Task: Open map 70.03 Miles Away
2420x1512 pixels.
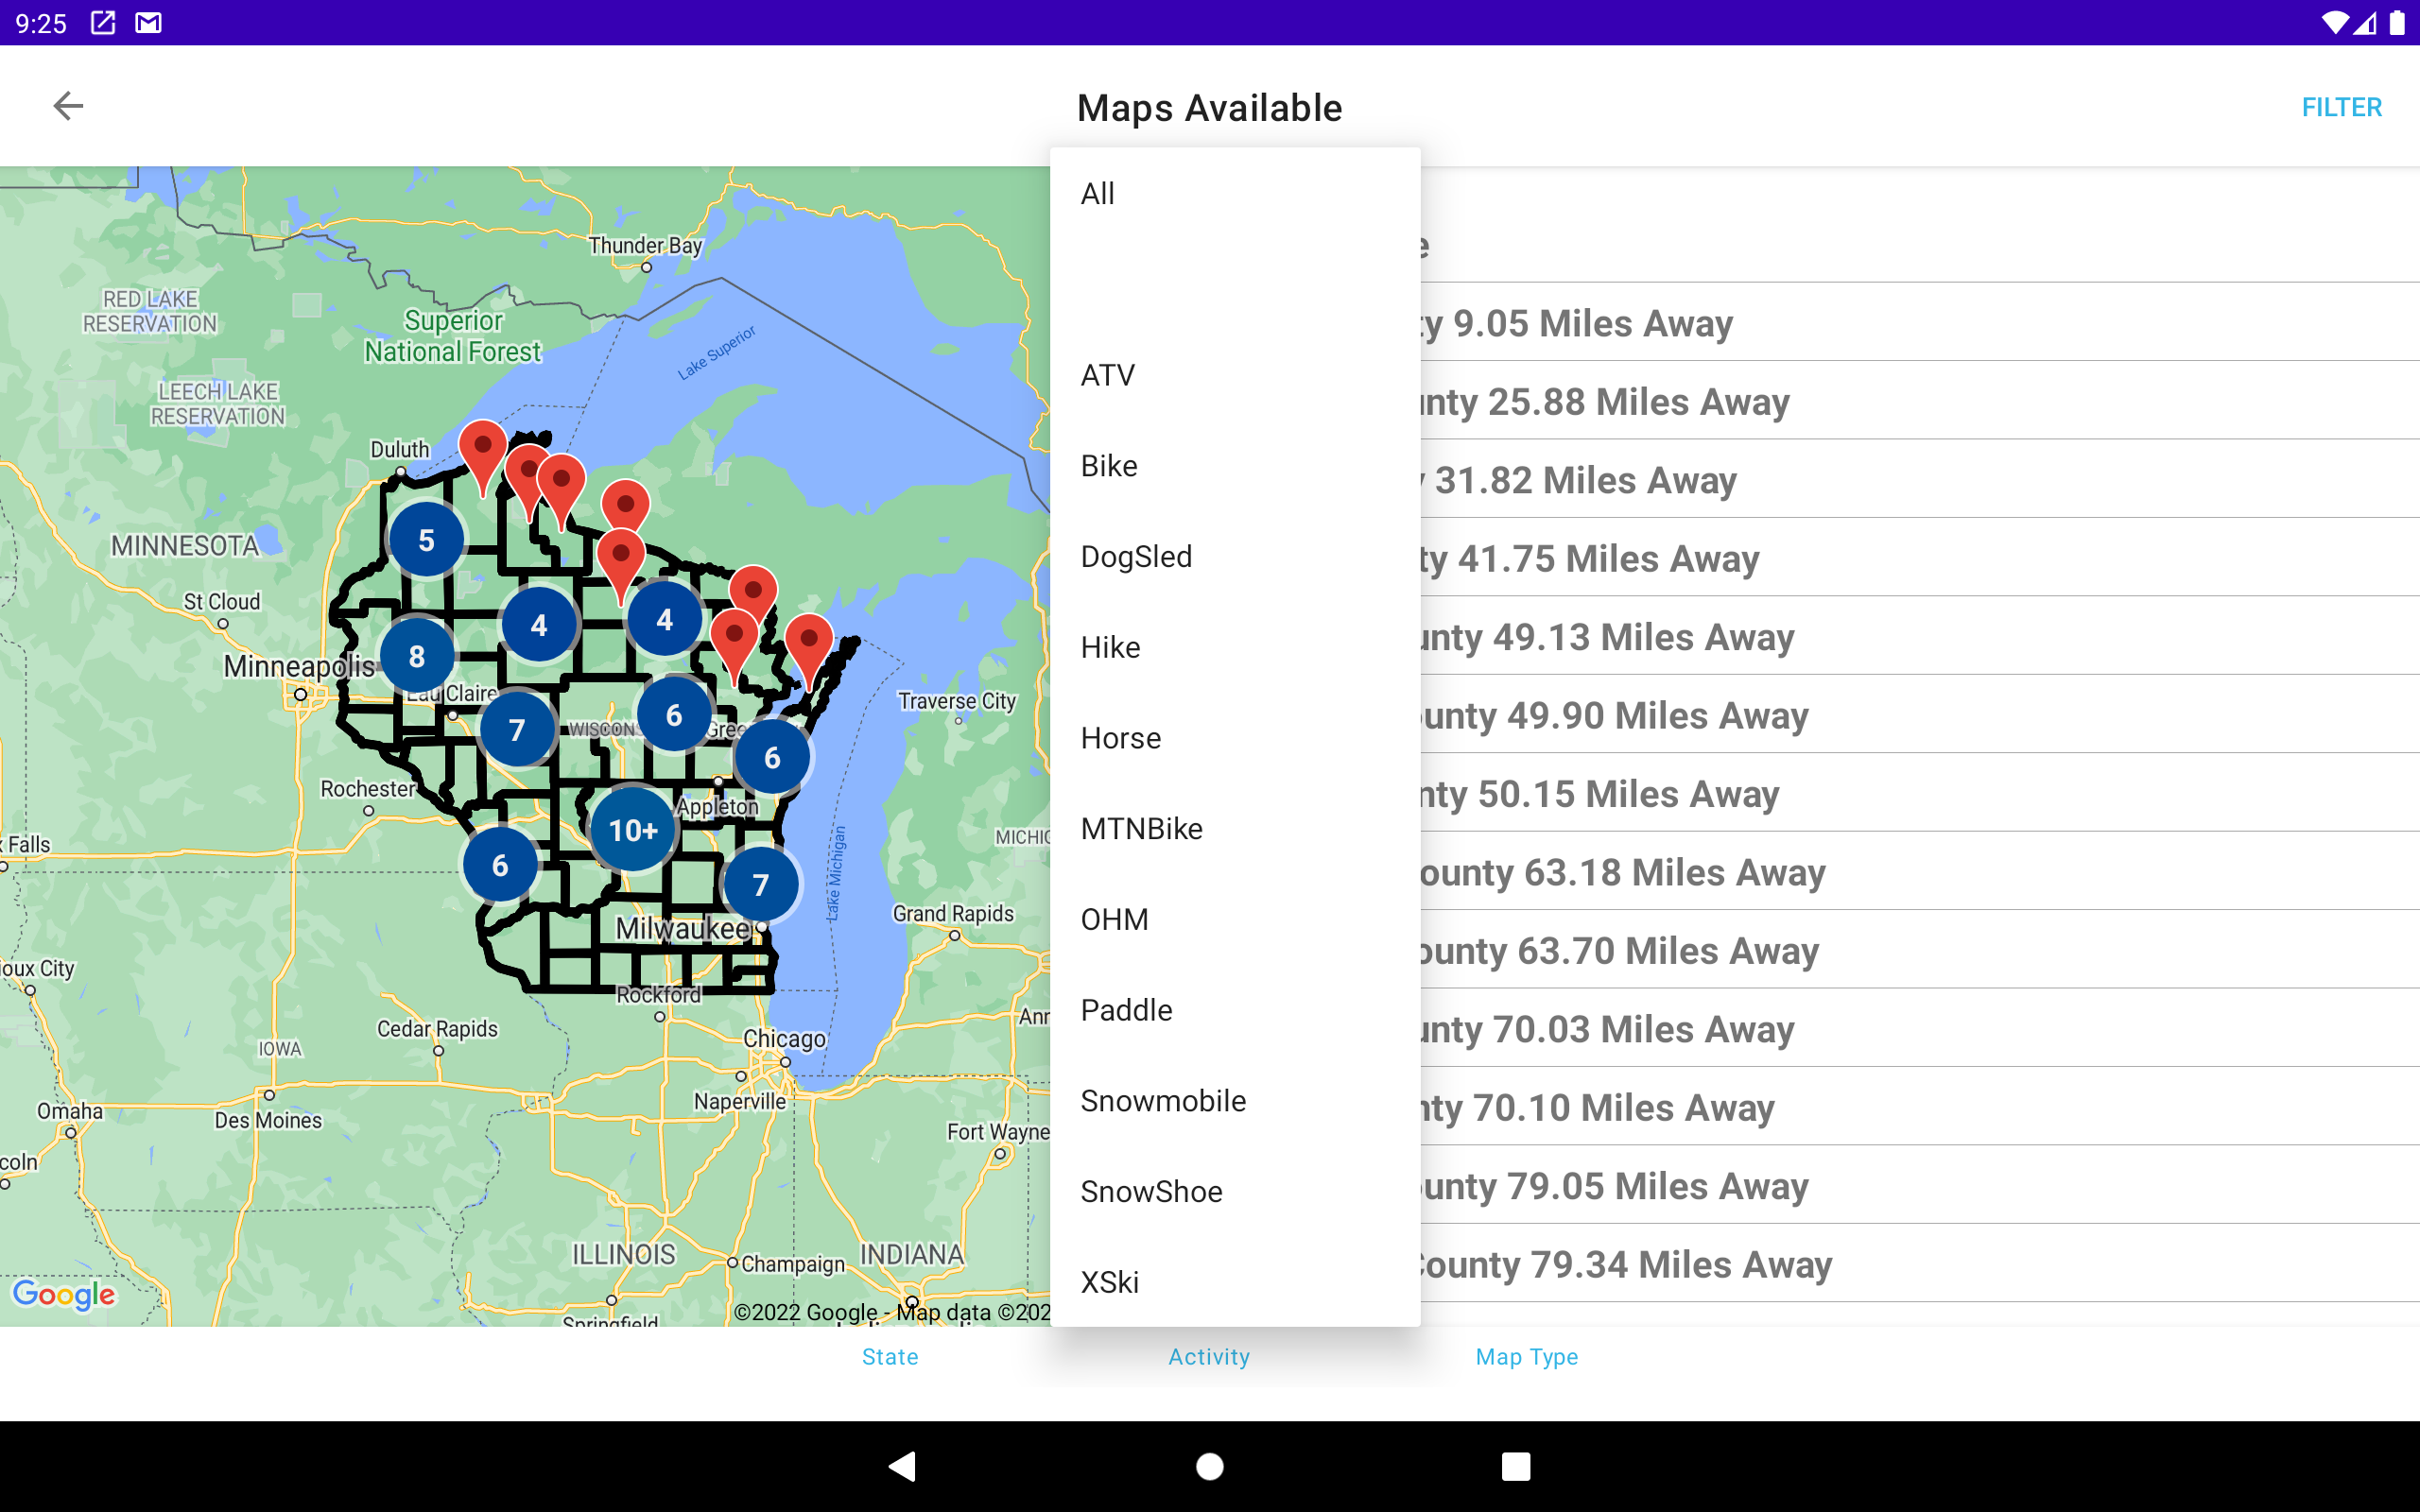Action: pos(1920,1029)
